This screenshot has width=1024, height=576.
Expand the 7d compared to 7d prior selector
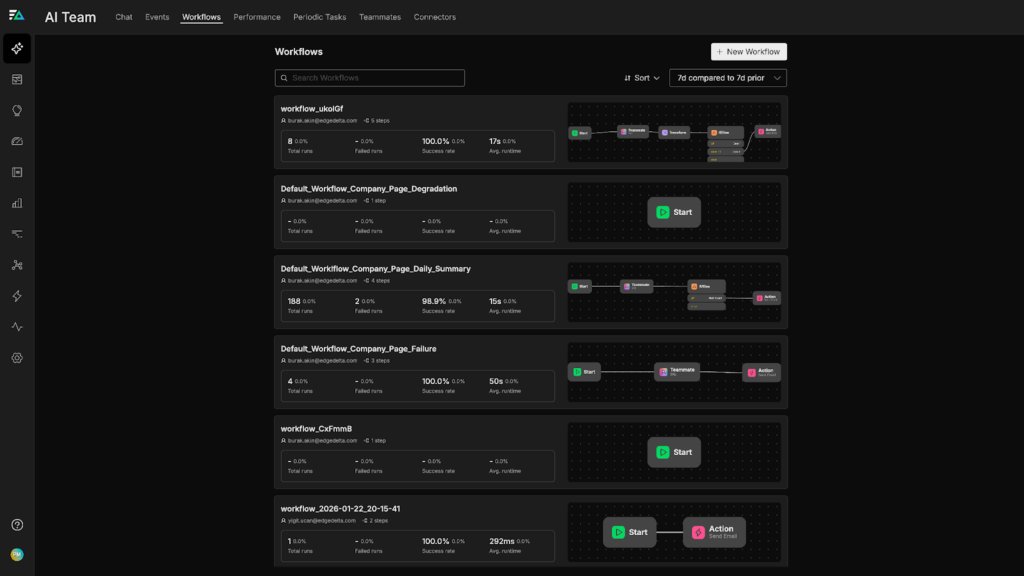coord(728,78)
